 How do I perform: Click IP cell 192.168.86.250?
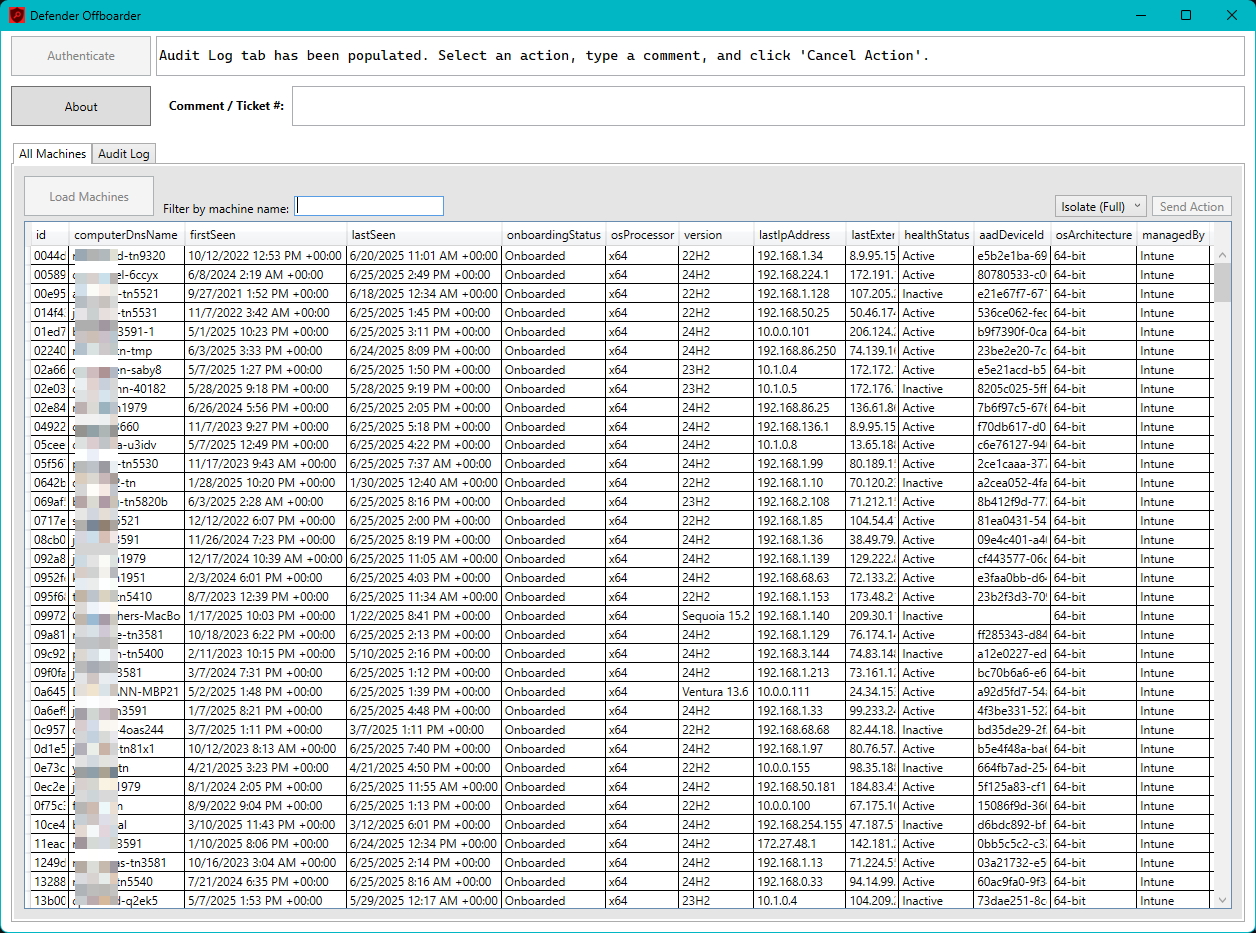800,351
